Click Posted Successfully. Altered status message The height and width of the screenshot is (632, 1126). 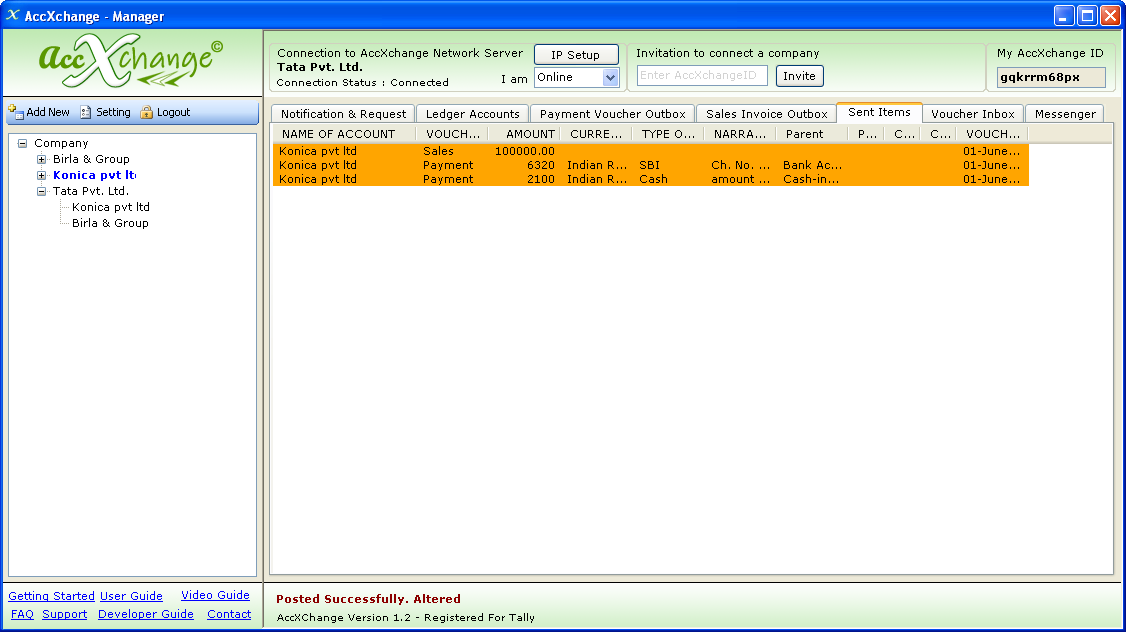[368, 599]
